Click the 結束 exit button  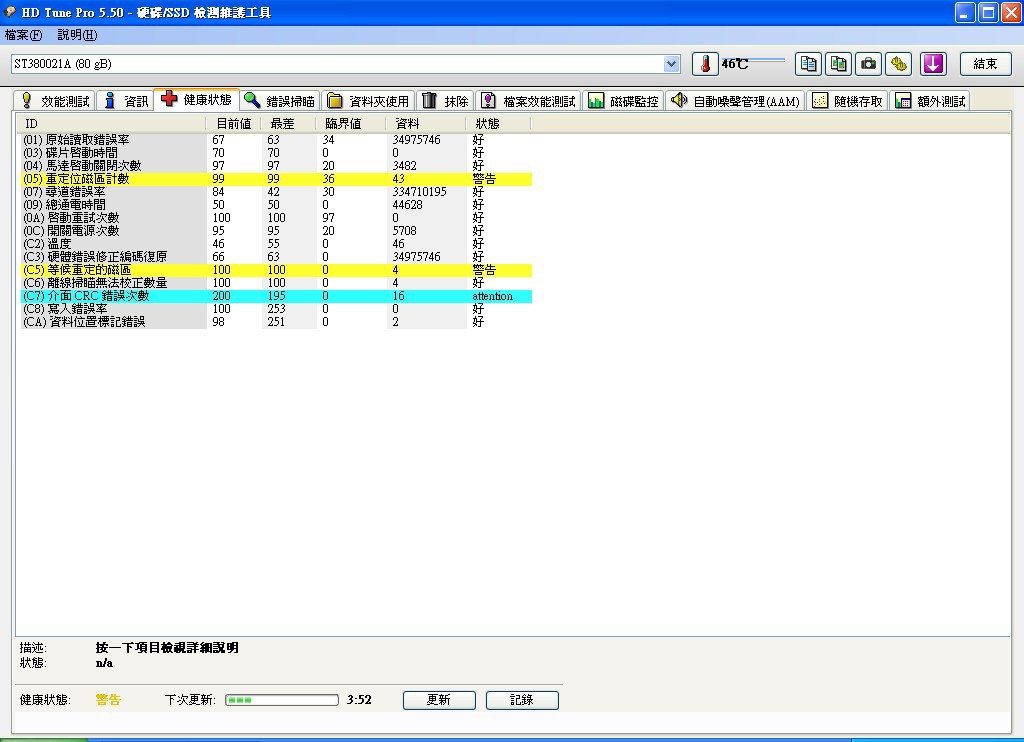(x=985, y=64)
